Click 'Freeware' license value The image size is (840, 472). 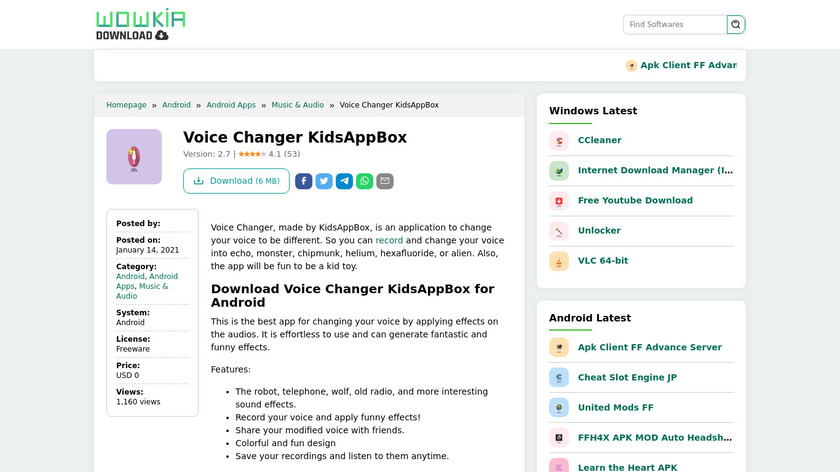pyautogui.click(x=133, y=349)
